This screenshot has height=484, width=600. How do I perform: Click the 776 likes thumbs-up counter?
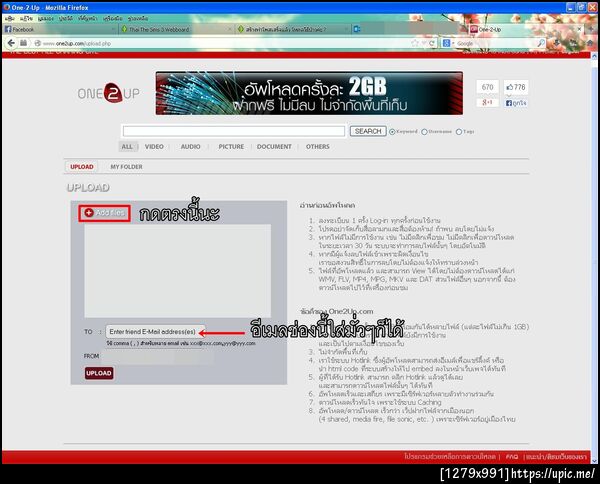coord(516,87)
